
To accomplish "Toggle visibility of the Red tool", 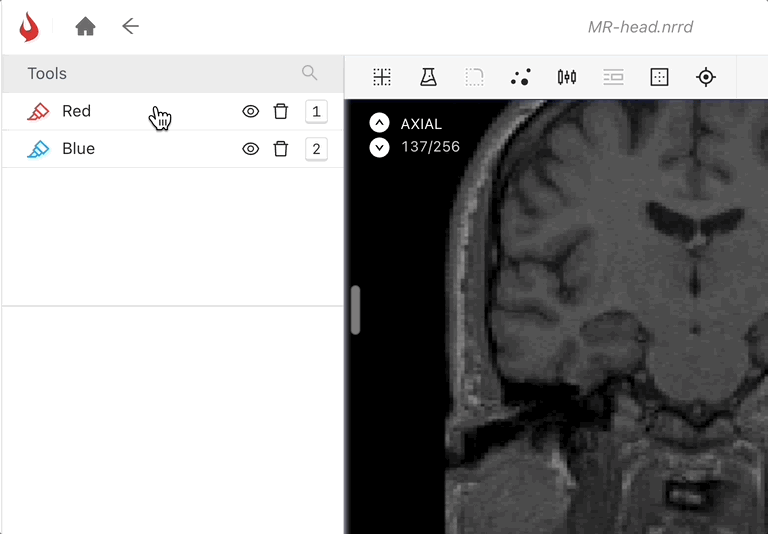I will [251, 111].
